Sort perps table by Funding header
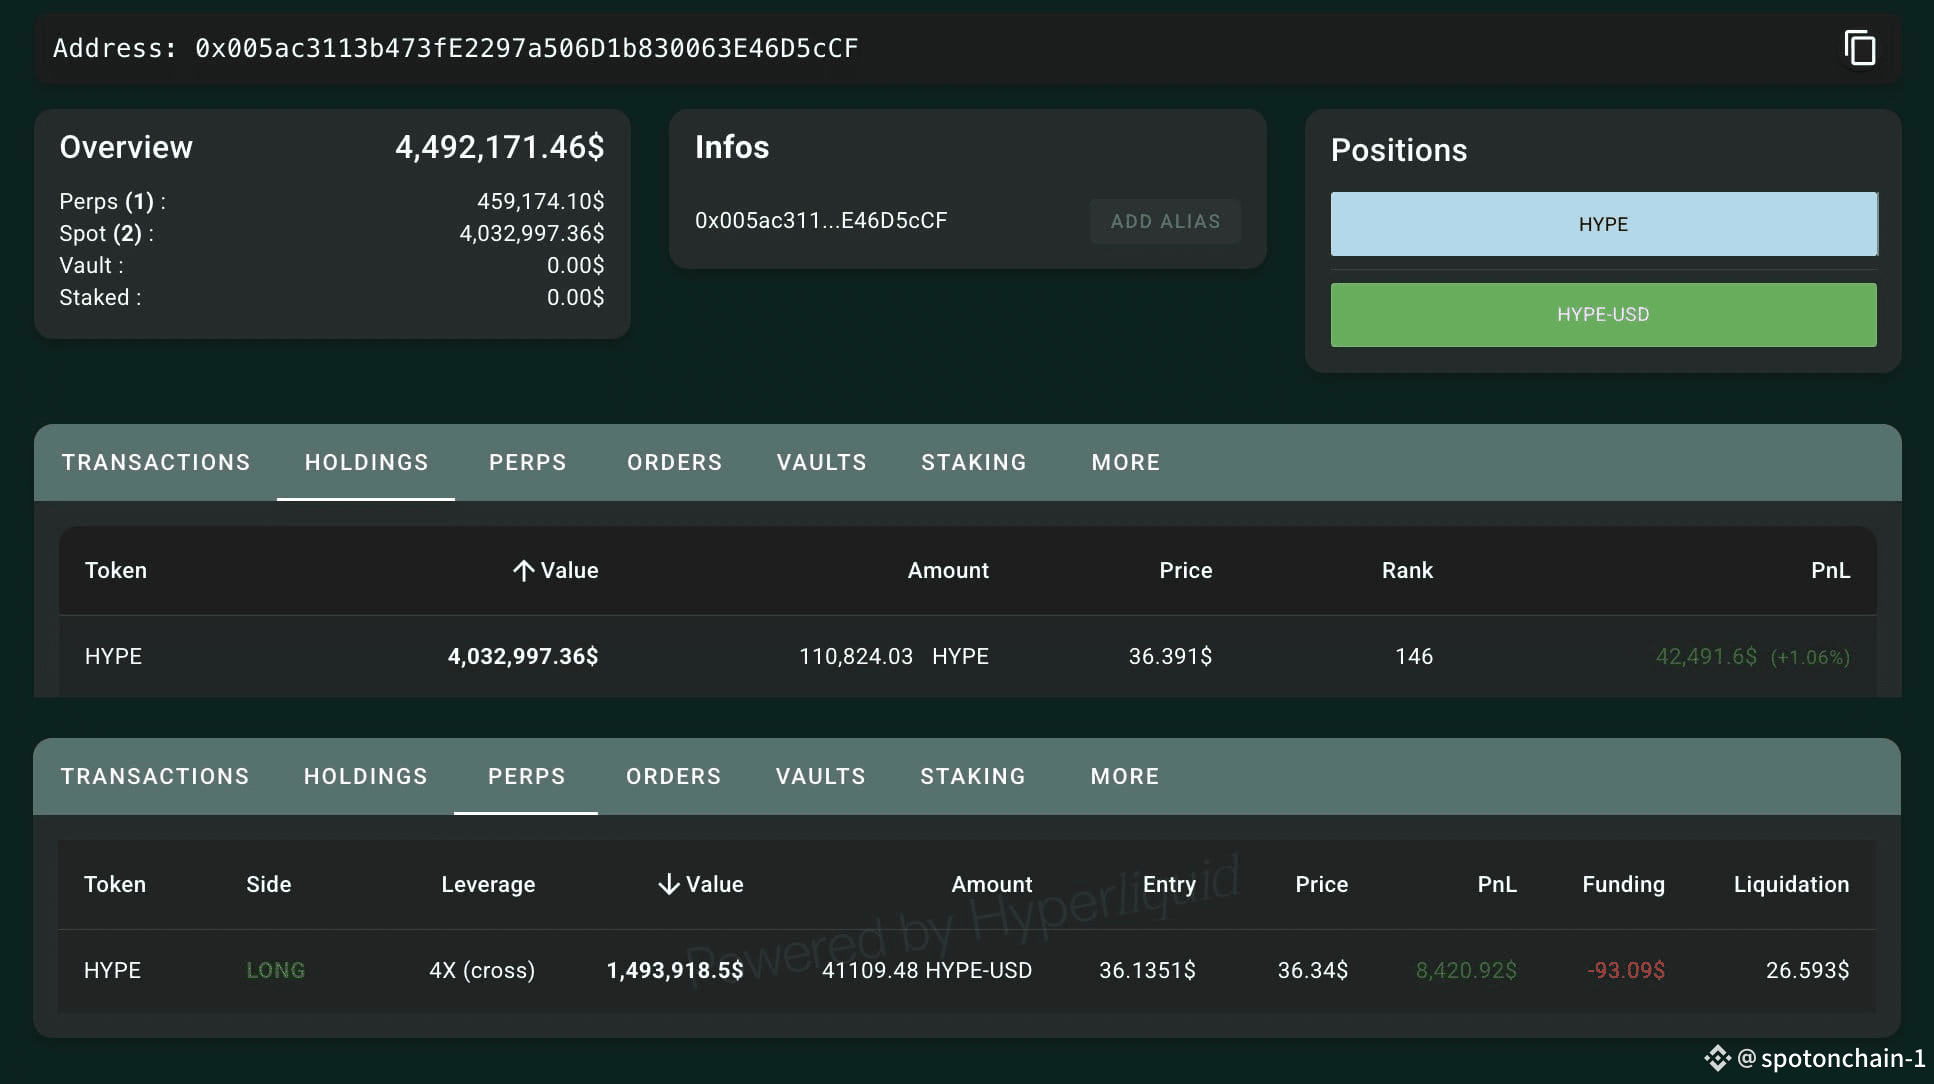This screenshot has height=1084, width=1934. coord(1623,885)
